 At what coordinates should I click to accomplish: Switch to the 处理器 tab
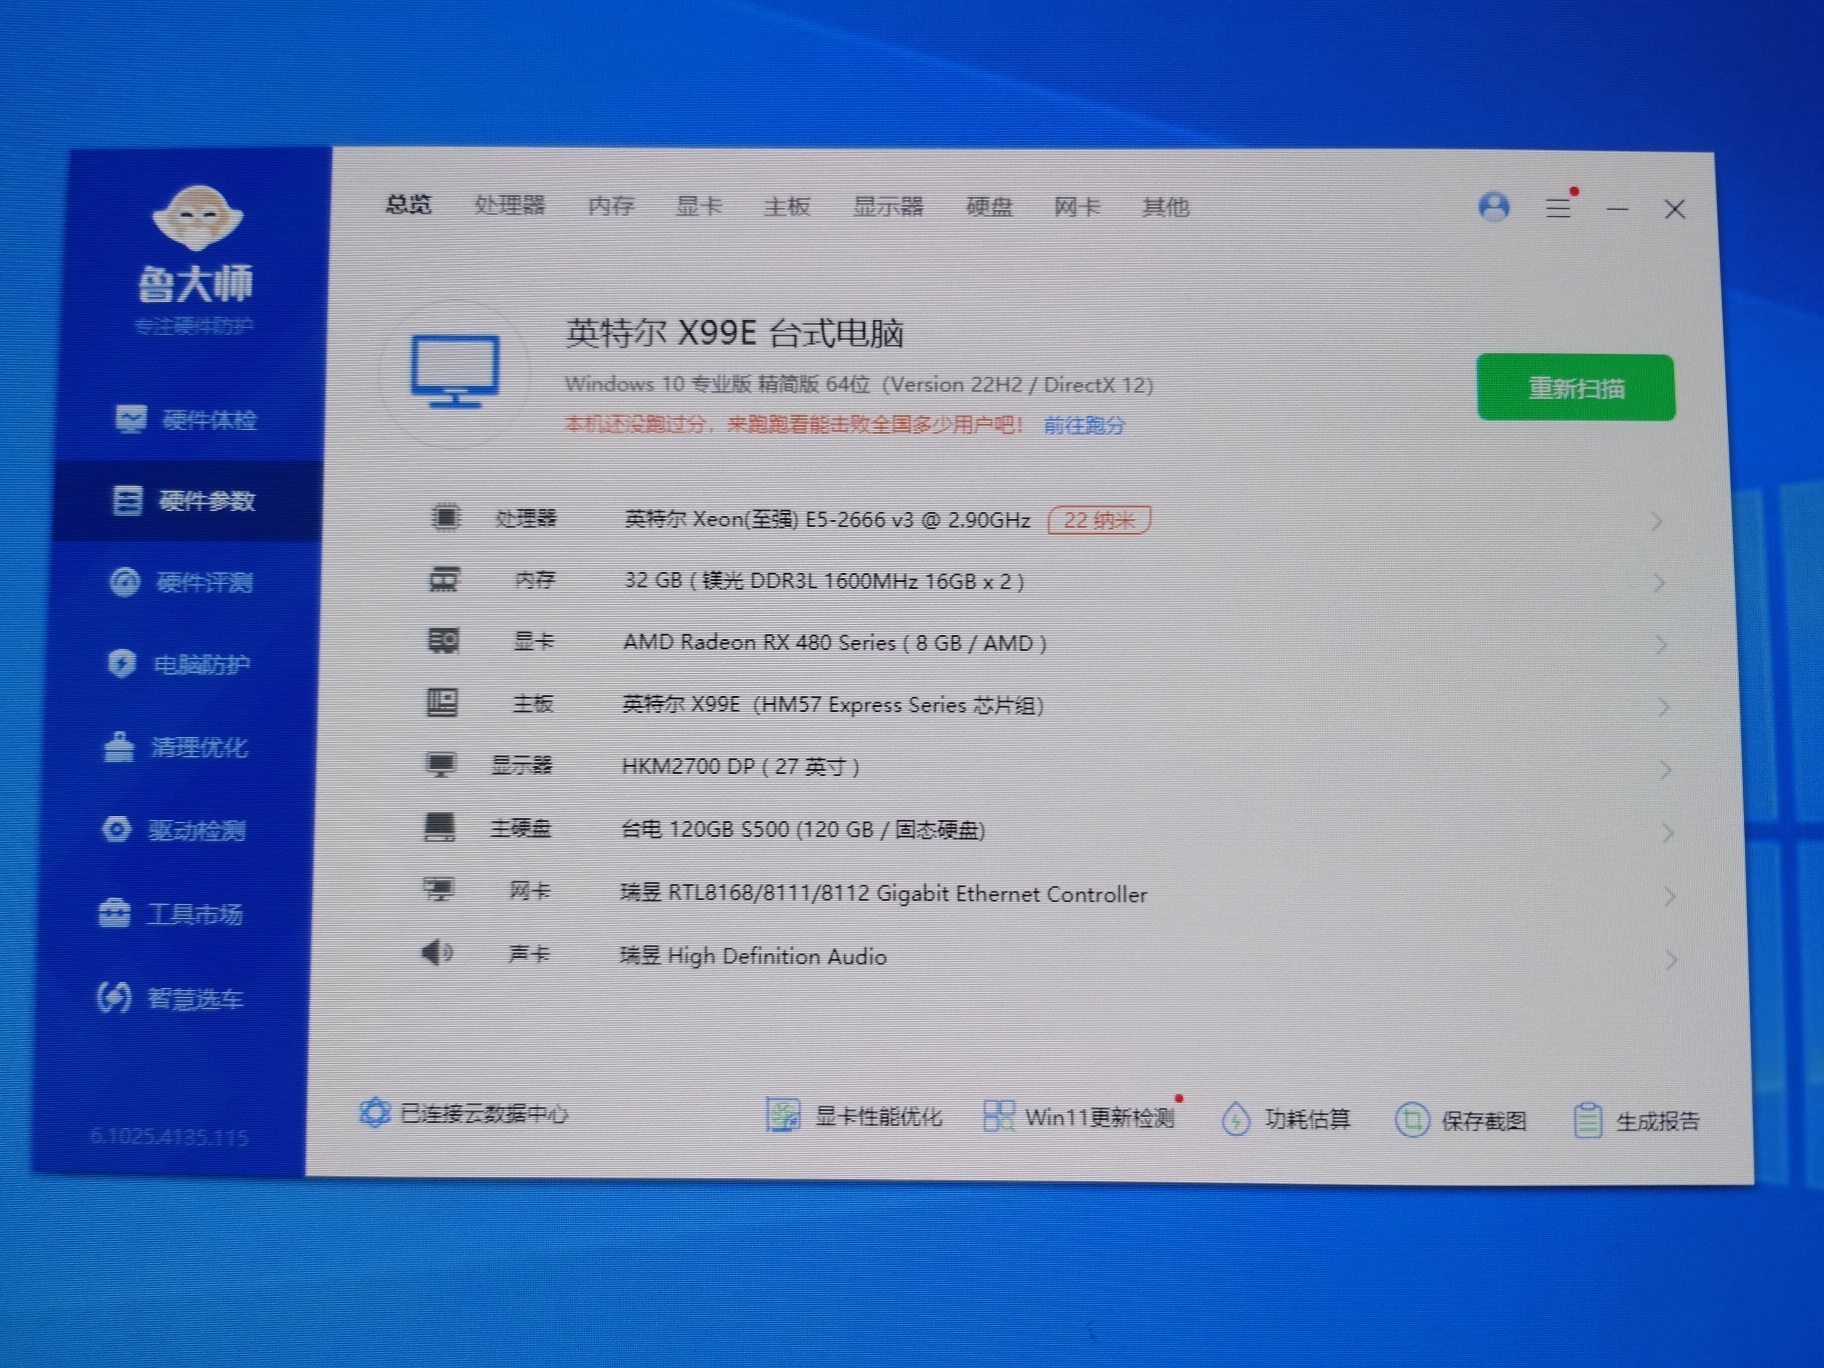(x=510, y=206)
